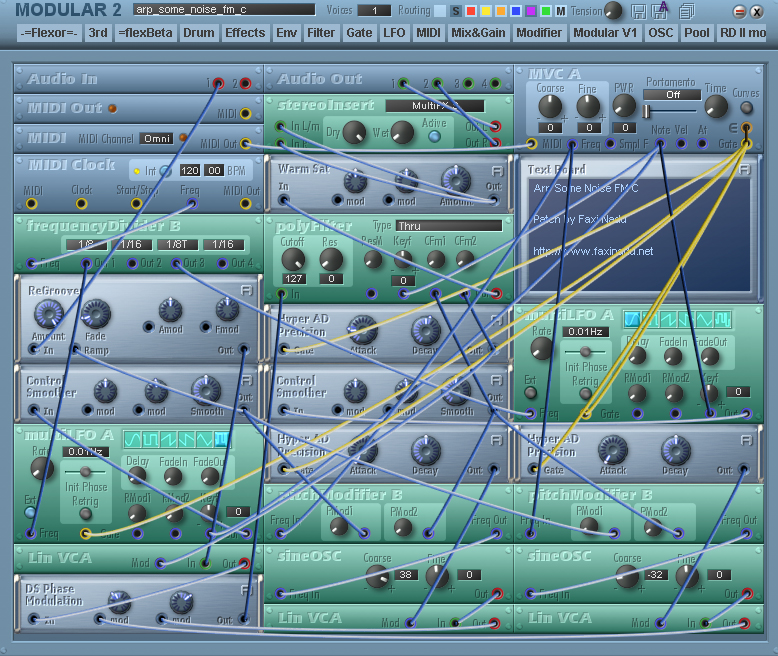Toggle Ext on multiLFO A below Text Board
Viewport: 778px width, 656px height.
[x=530, y=393]
